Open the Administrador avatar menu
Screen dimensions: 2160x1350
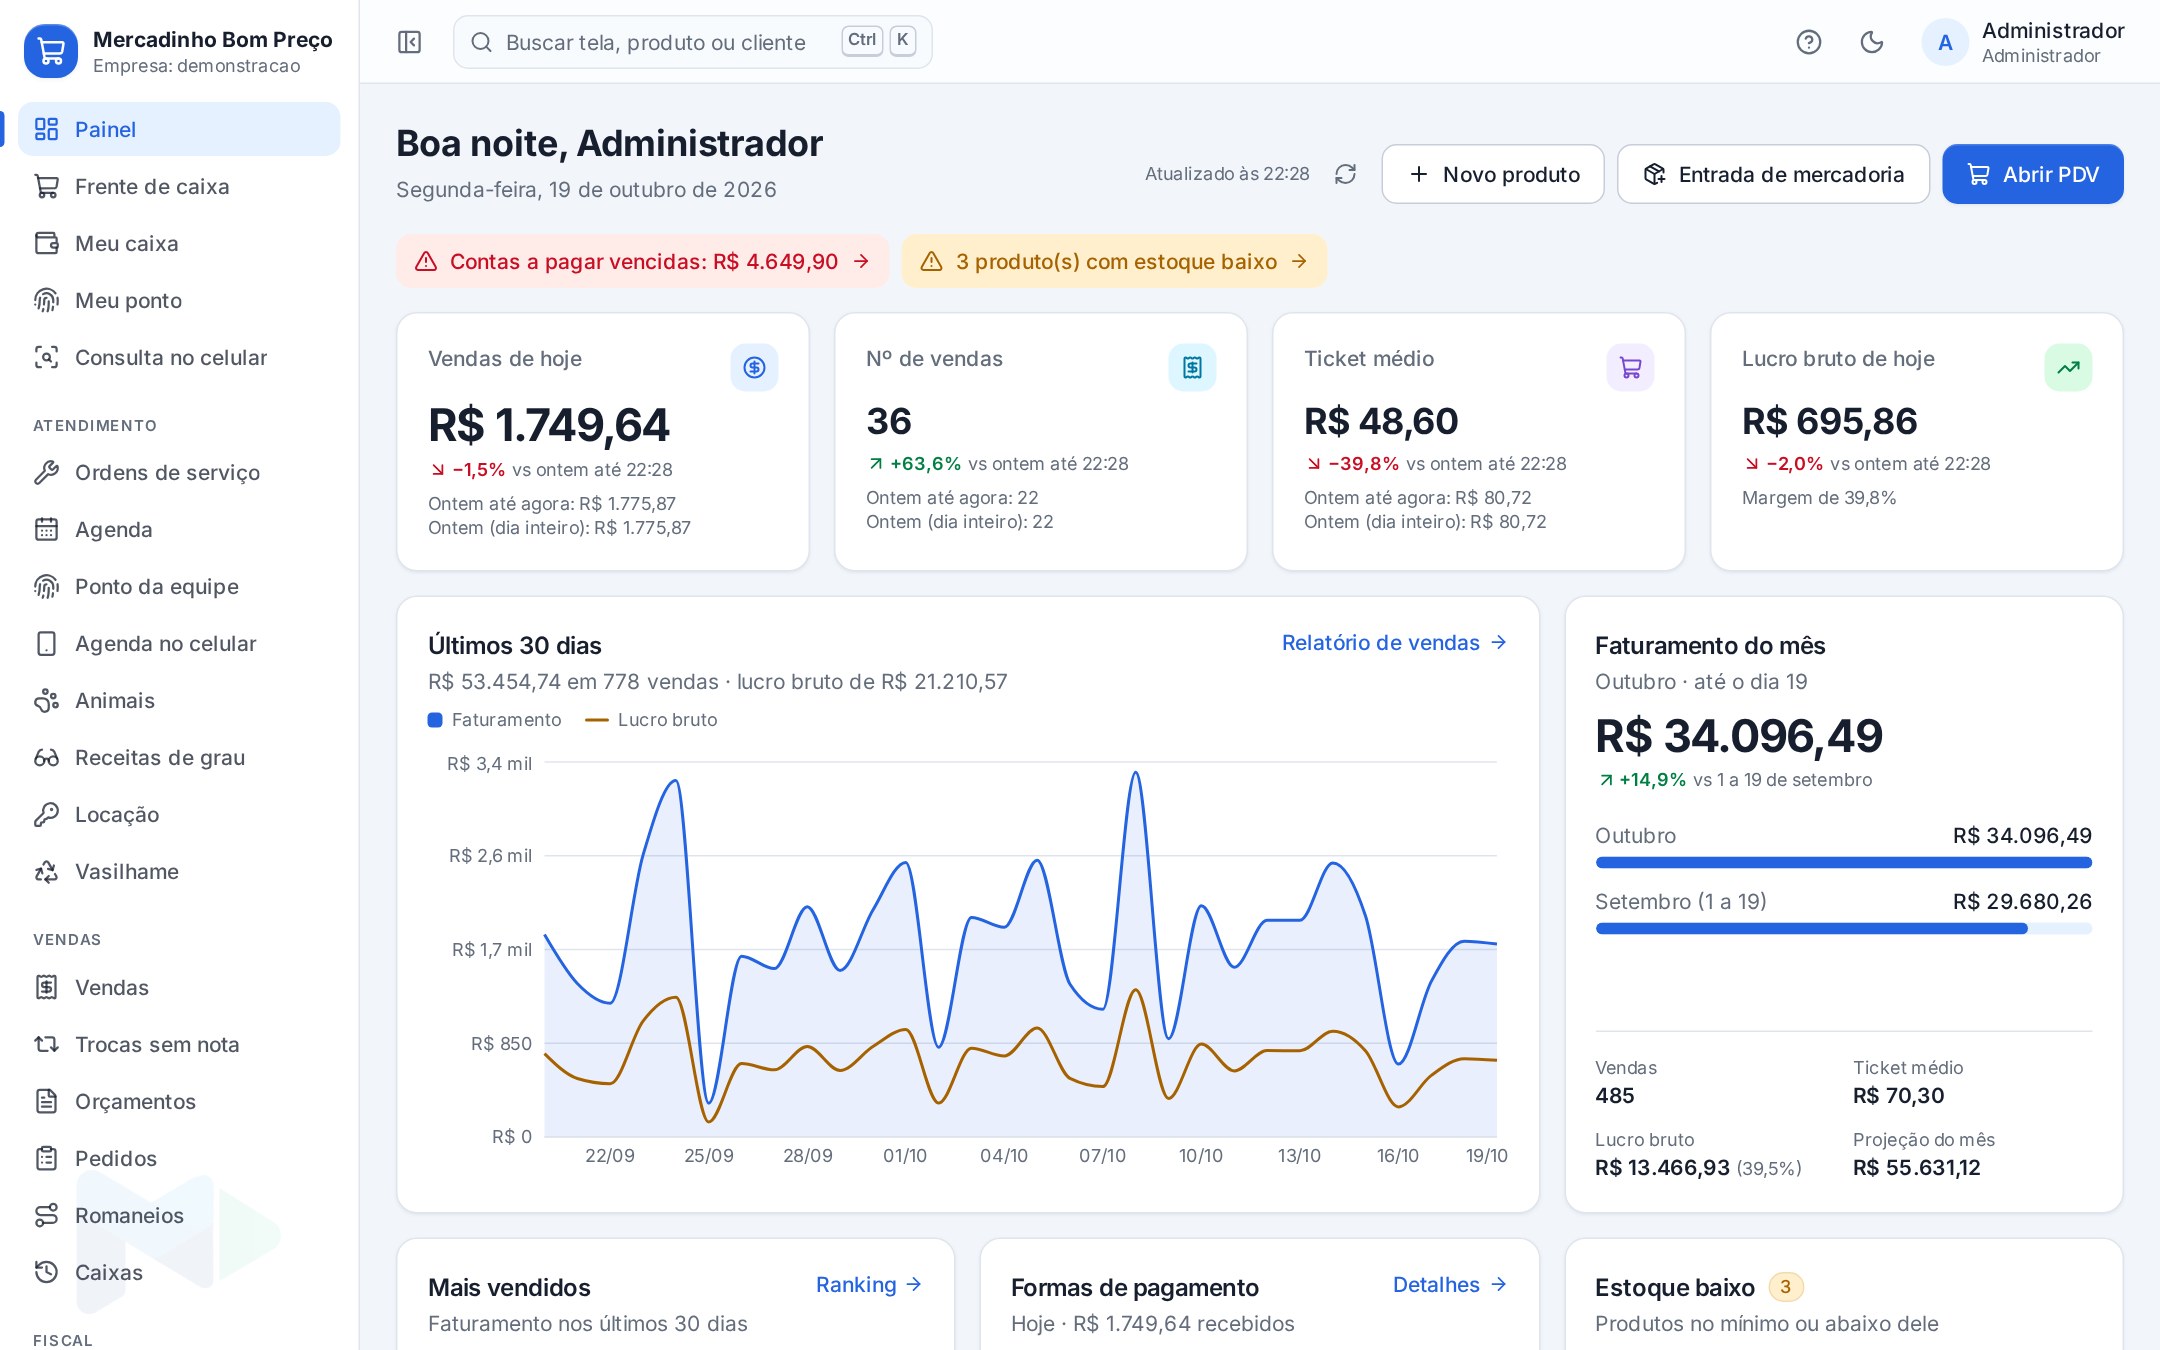coord(2023,42)
